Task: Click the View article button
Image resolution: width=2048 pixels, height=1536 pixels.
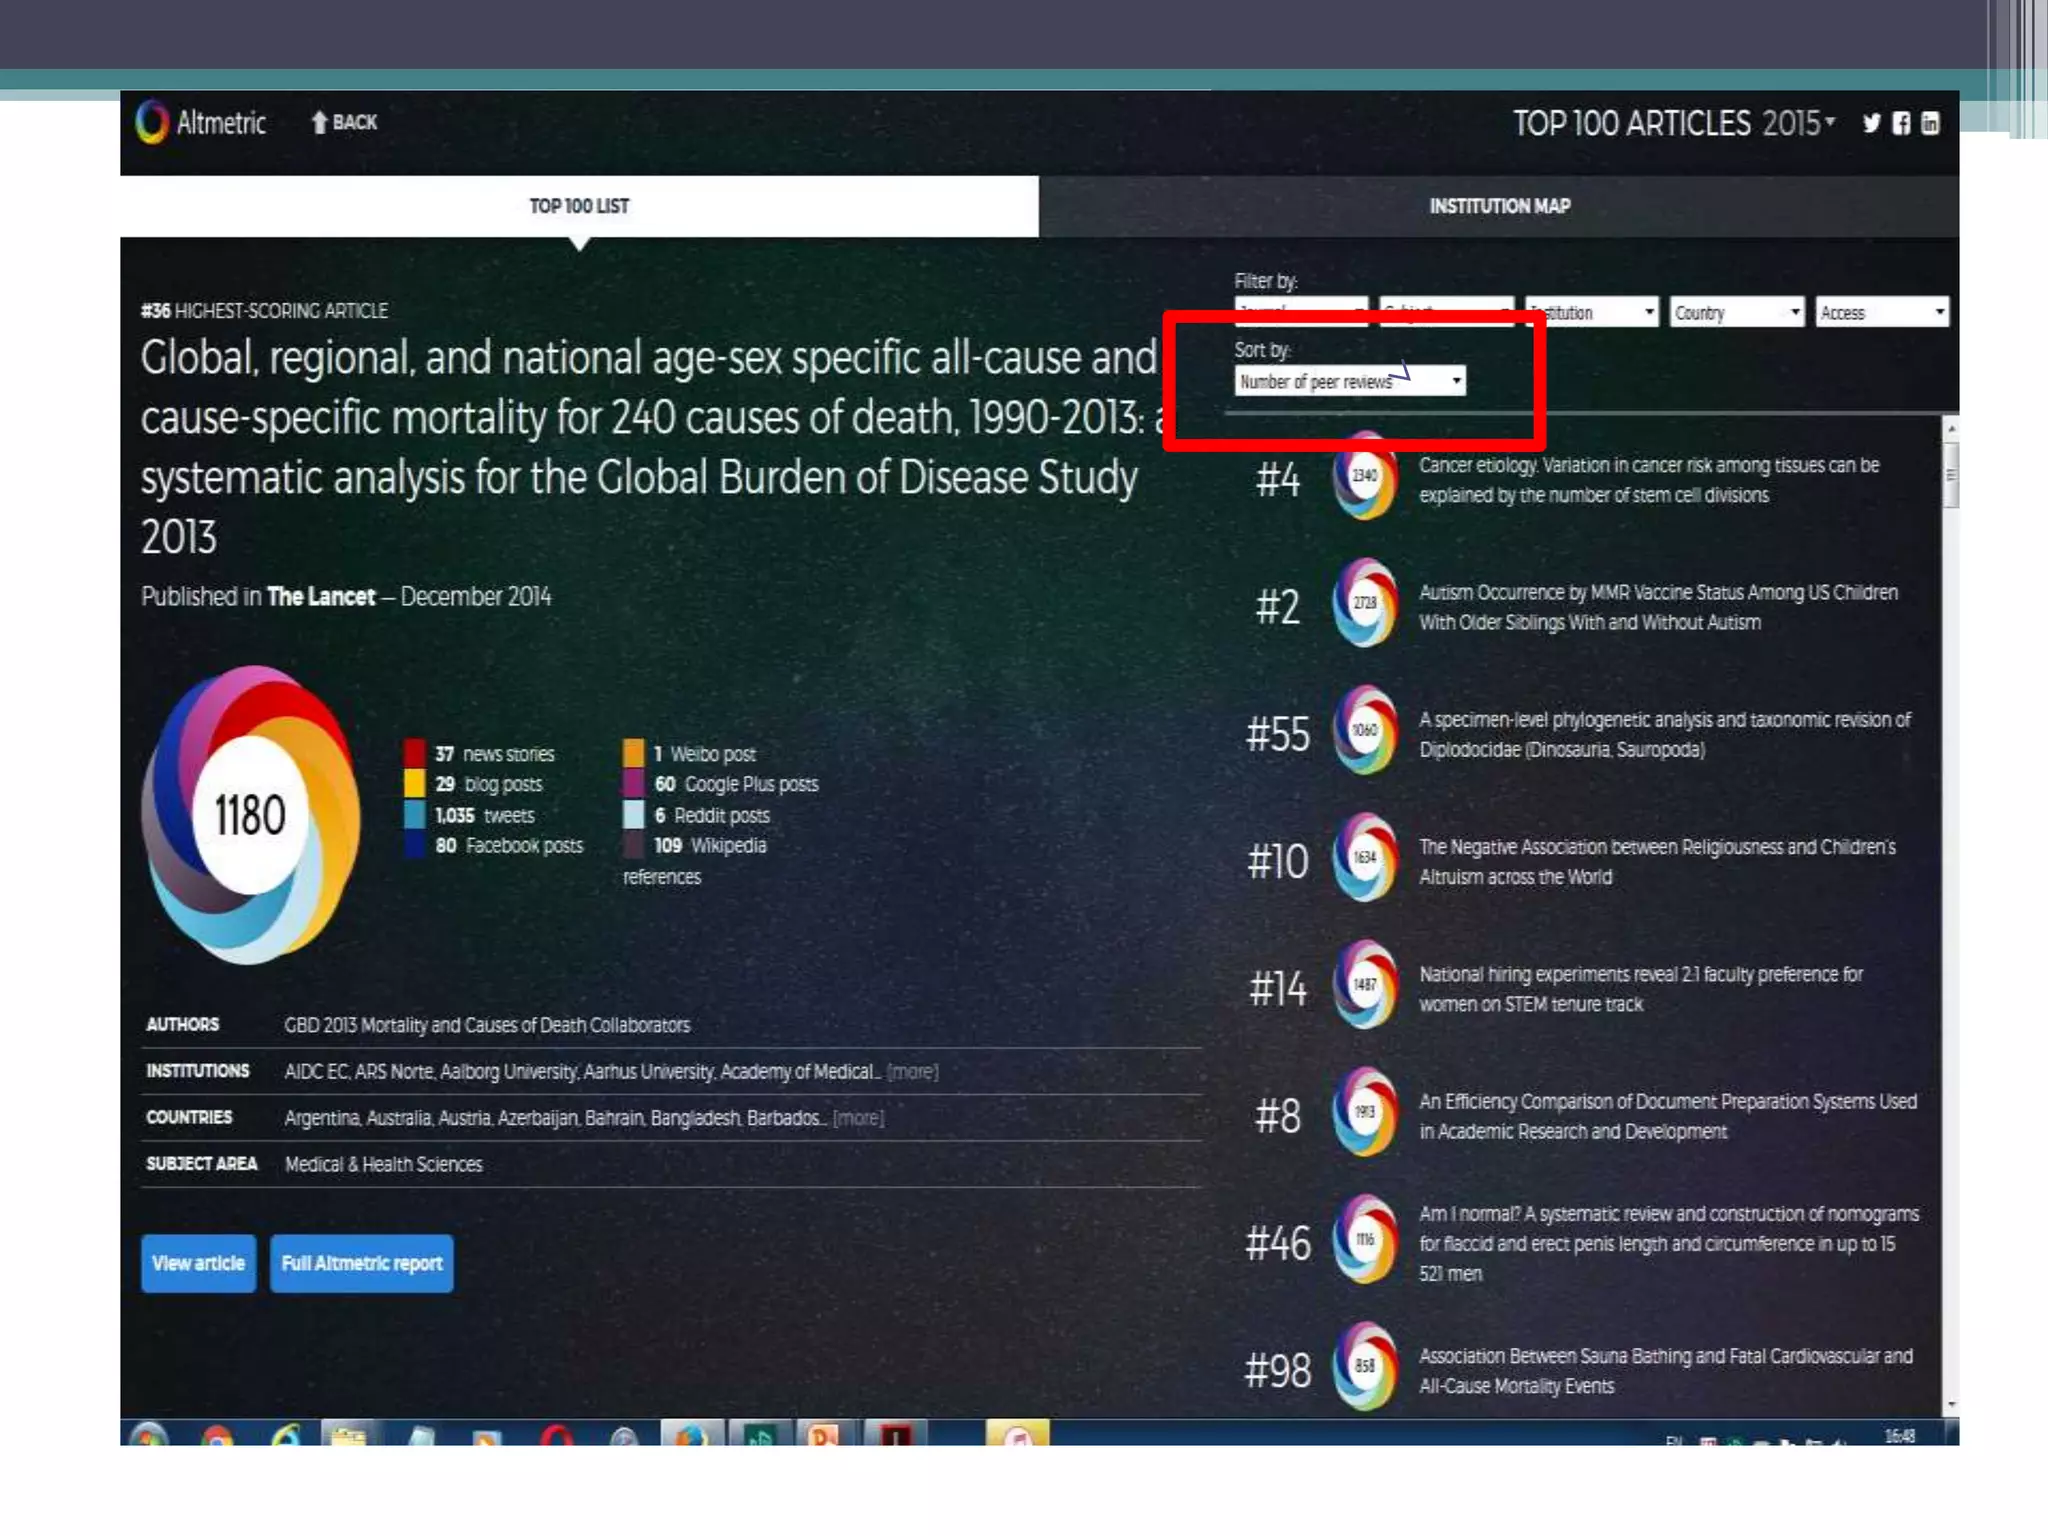Action: coord(198,1264)
